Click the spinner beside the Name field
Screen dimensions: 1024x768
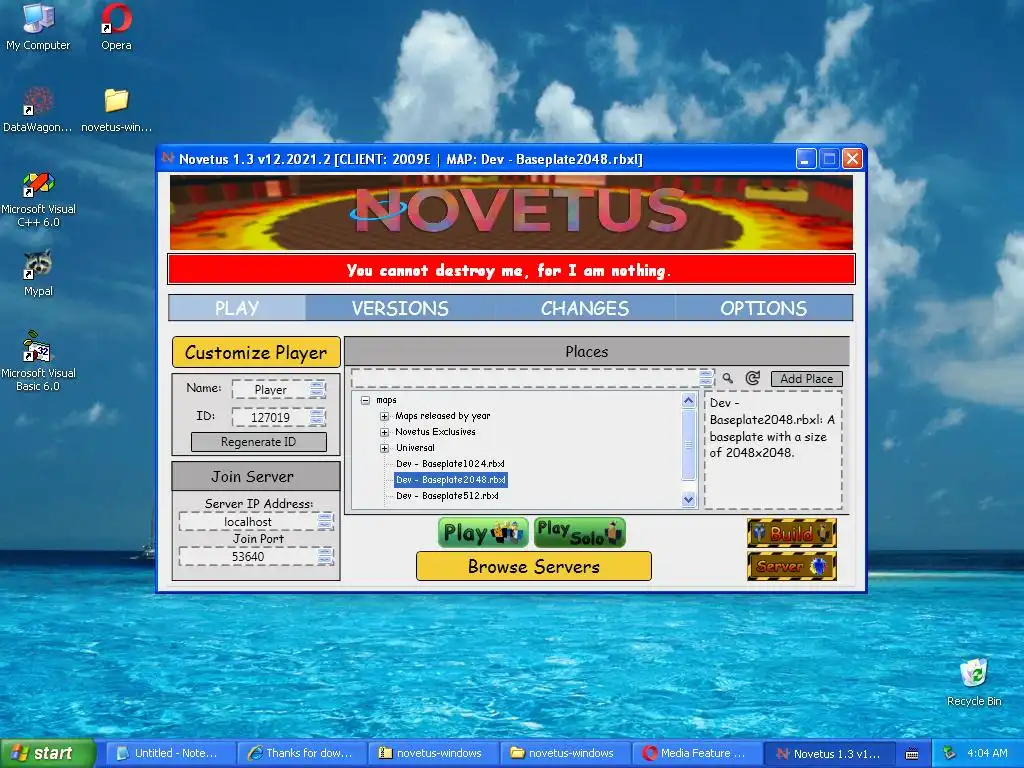point(317,389)
